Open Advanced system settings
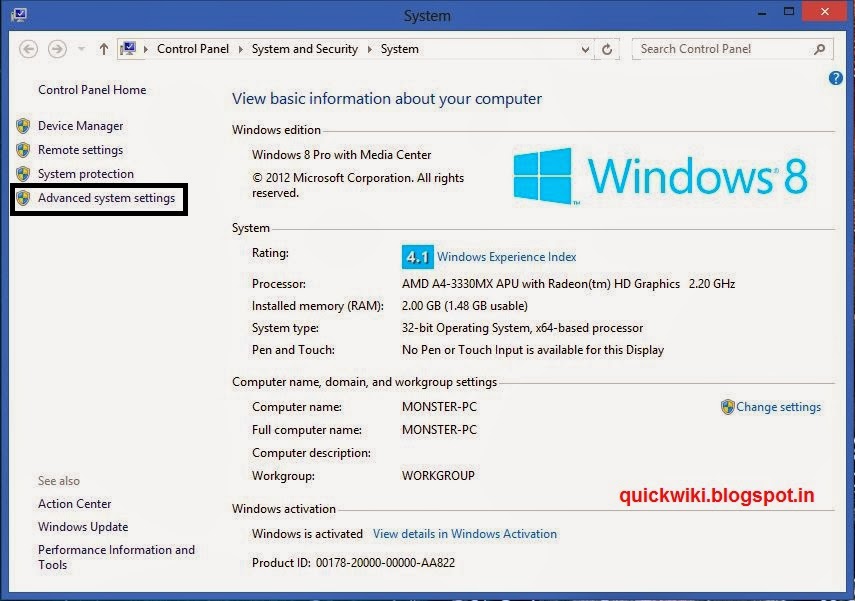Image resolution: width=855 pixels, height=601 pixels. click(x=106, y=198)
